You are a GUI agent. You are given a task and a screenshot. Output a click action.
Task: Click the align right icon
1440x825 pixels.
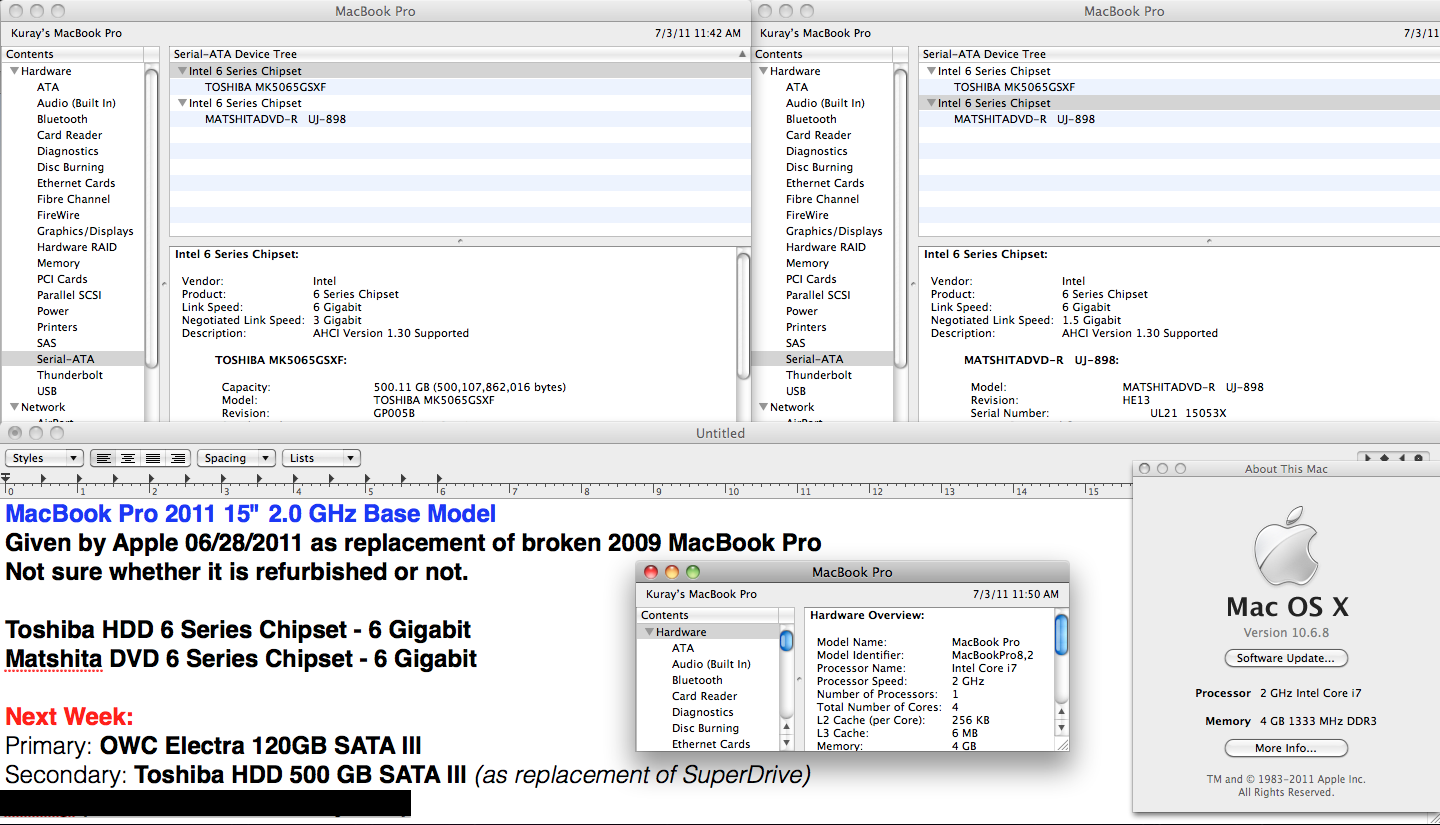tap(177, 458)
